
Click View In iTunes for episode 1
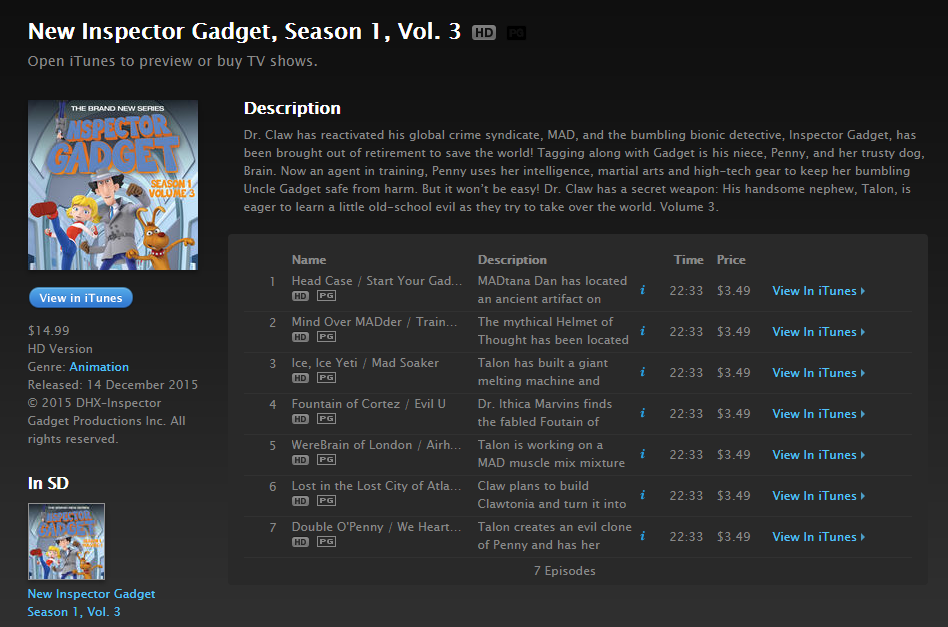pyautogui.click(x=819, y=291)
